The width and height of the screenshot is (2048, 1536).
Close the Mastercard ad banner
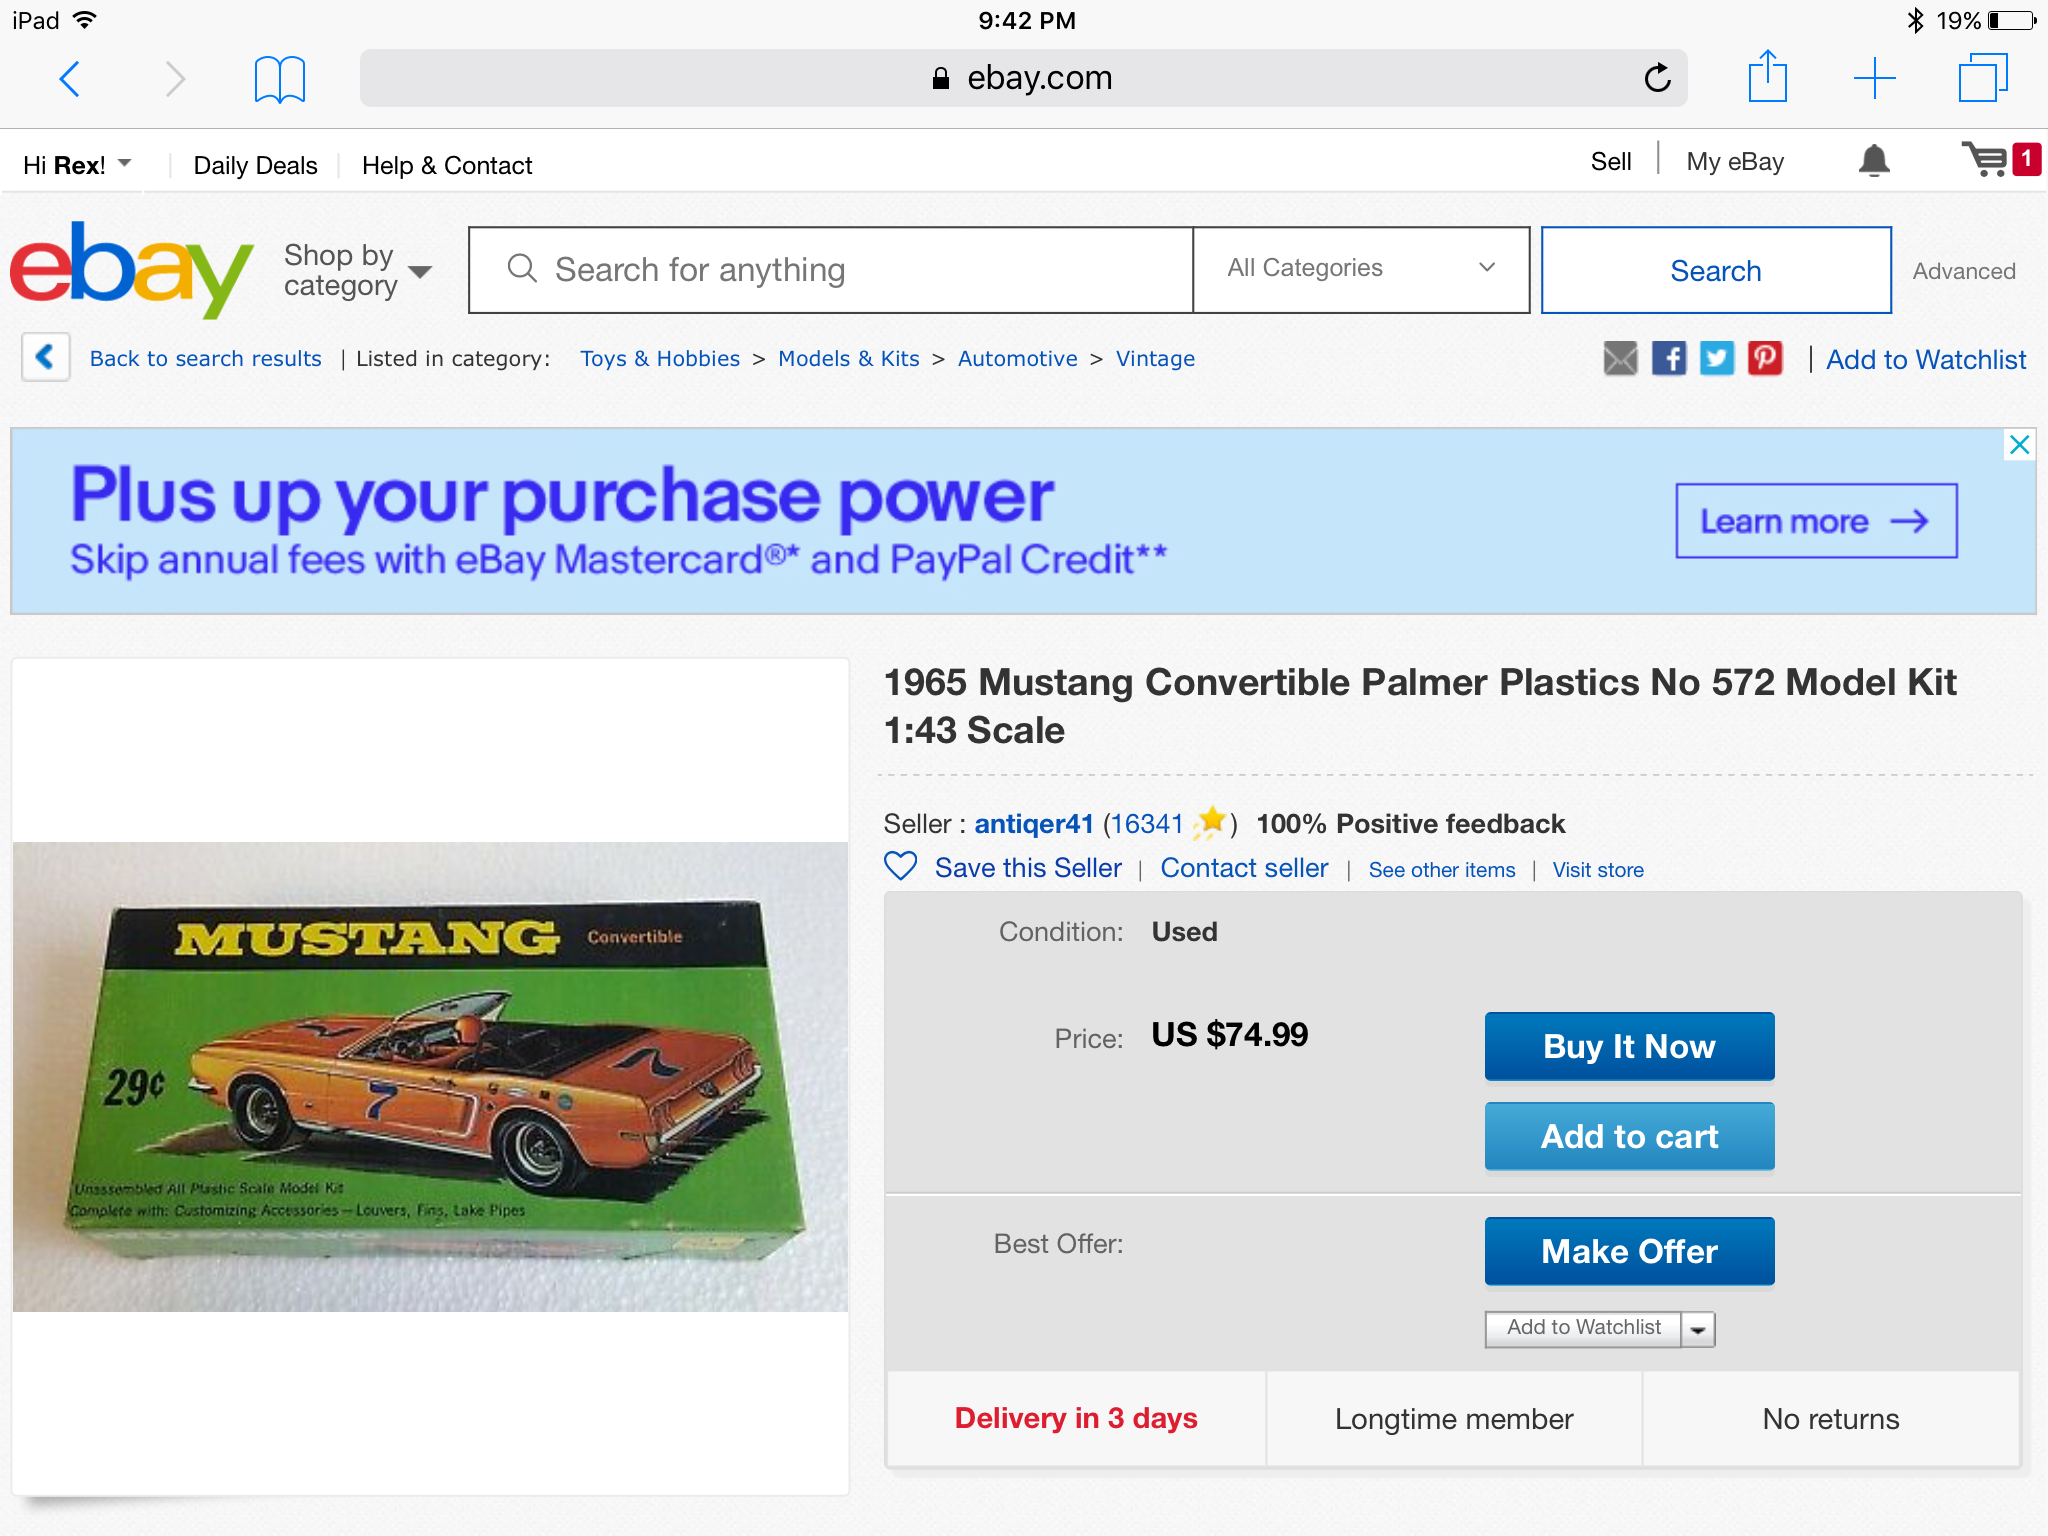[x=2019, y=445]
